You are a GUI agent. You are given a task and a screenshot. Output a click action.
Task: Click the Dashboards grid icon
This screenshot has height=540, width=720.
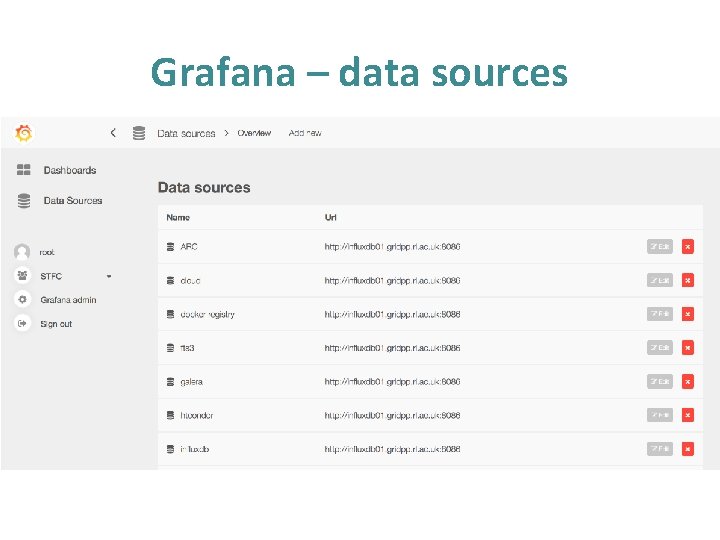[x=23, y=170]
